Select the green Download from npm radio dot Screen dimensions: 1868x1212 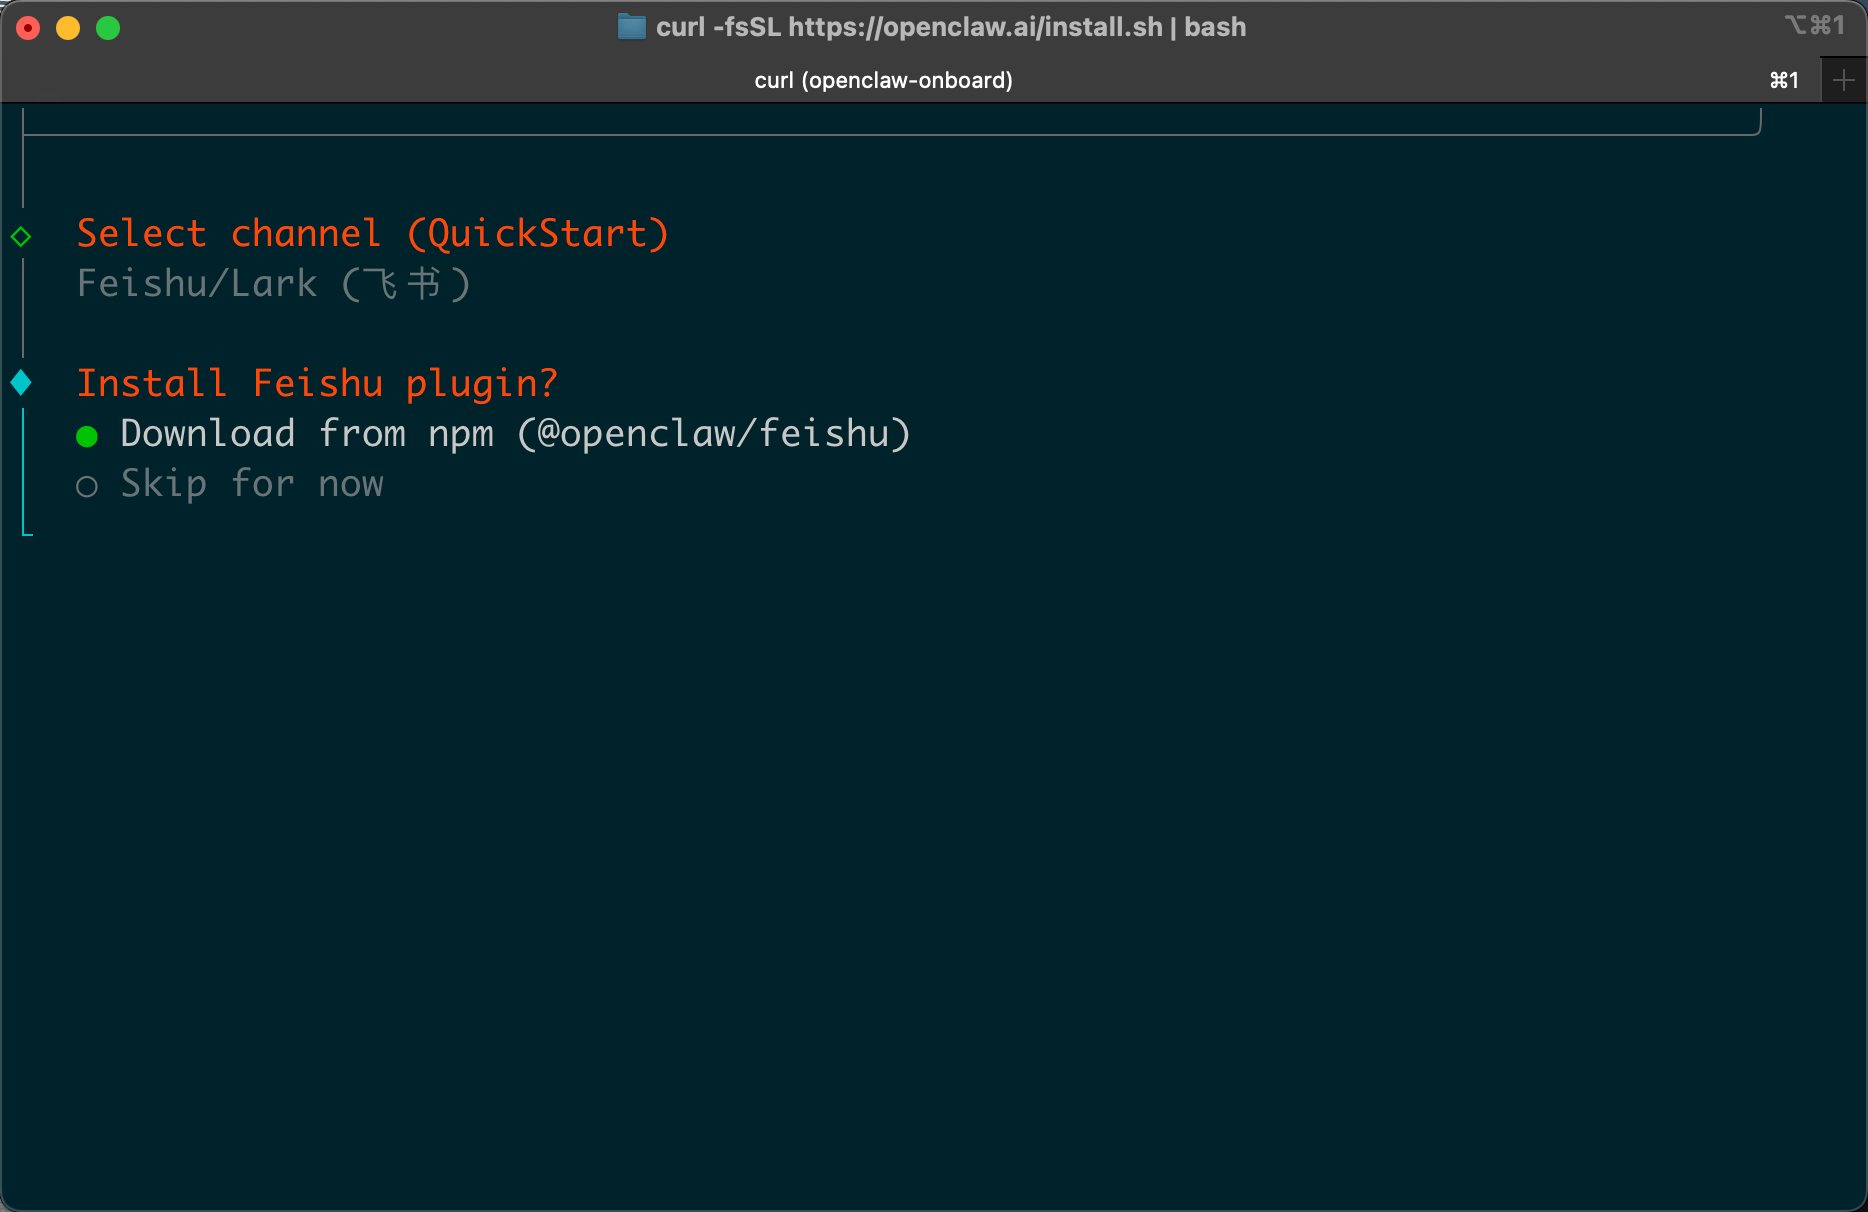point(87,436)
